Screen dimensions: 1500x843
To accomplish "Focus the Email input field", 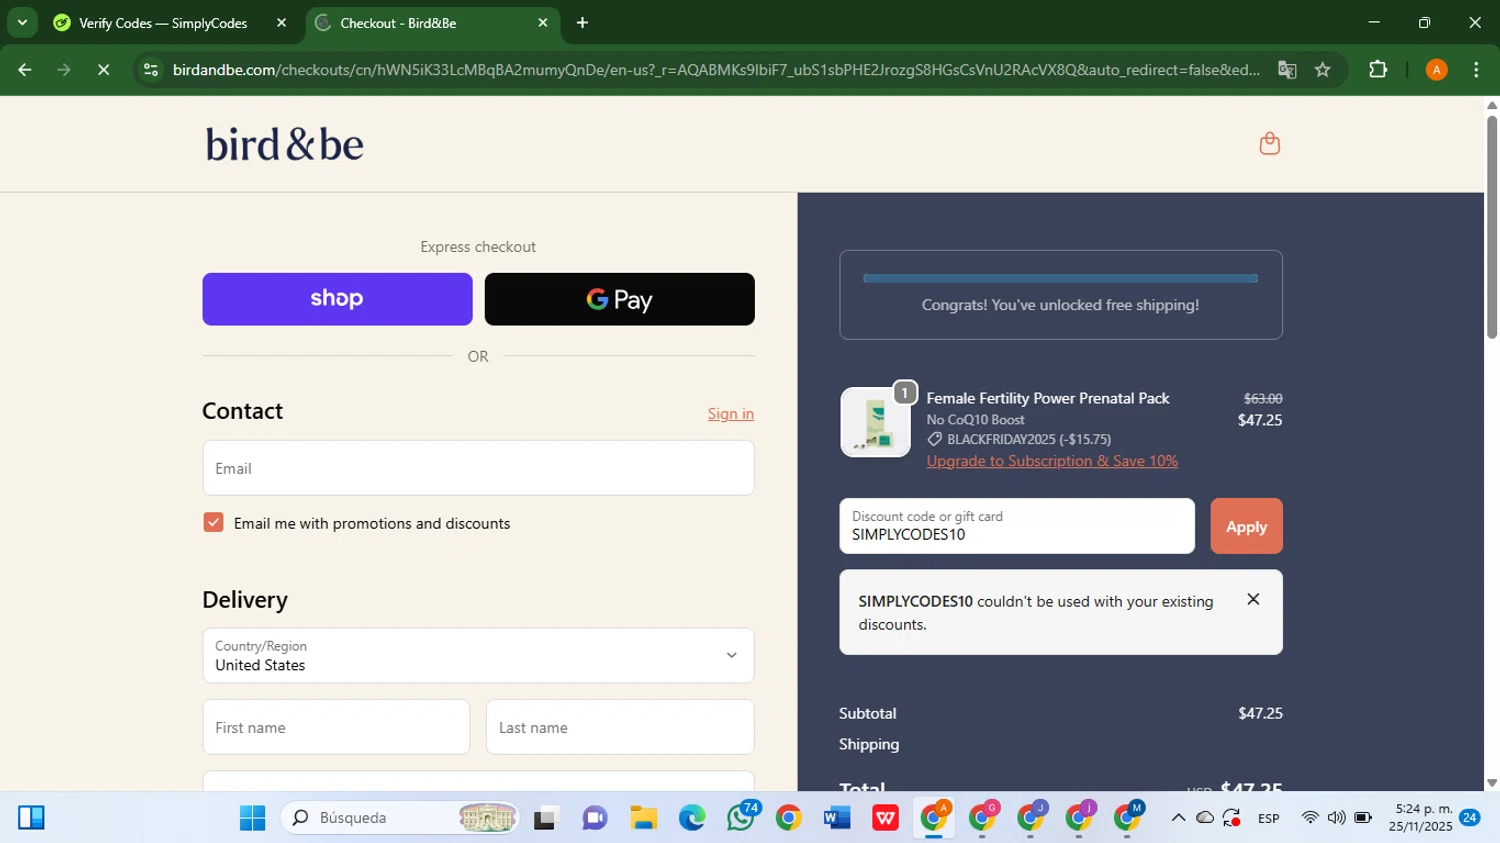I will 478,468.
